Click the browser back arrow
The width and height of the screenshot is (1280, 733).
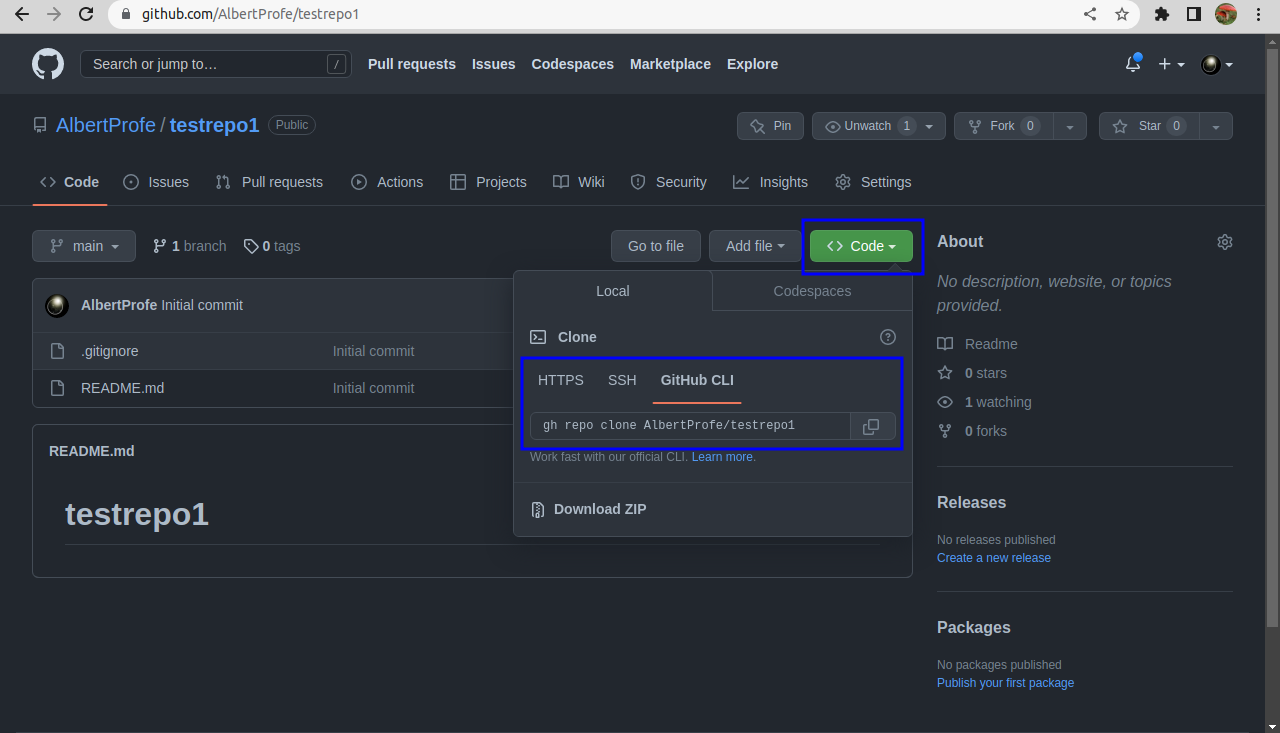(22, 14)
